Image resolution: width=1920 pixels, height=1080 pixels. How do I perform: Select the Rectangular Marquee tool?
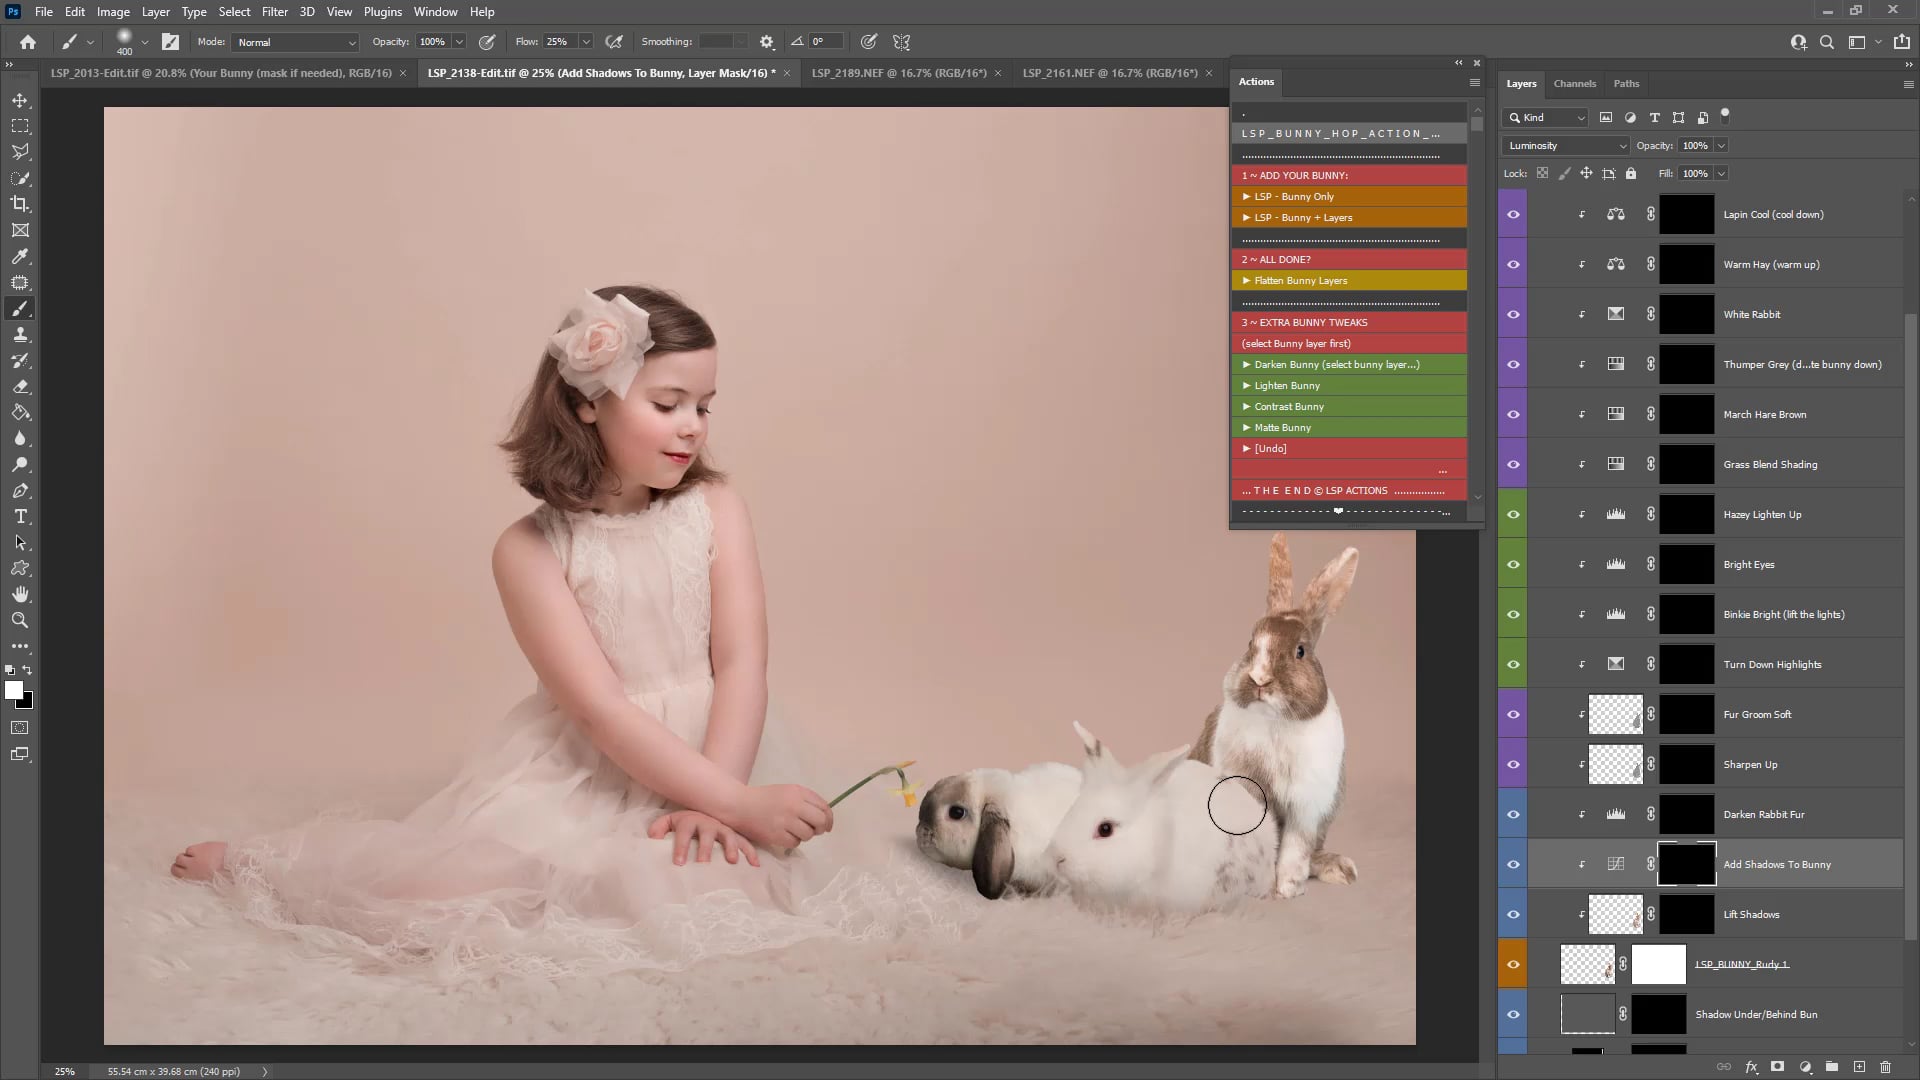20,126
